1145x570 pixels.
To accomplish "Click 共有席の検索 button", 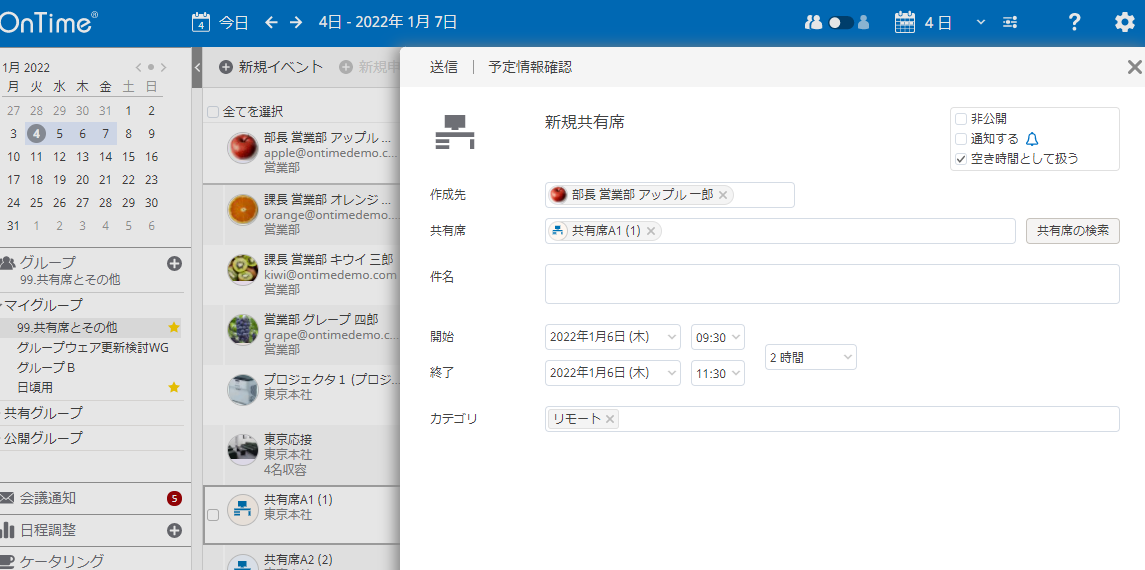I will [x=1073, y=231].
